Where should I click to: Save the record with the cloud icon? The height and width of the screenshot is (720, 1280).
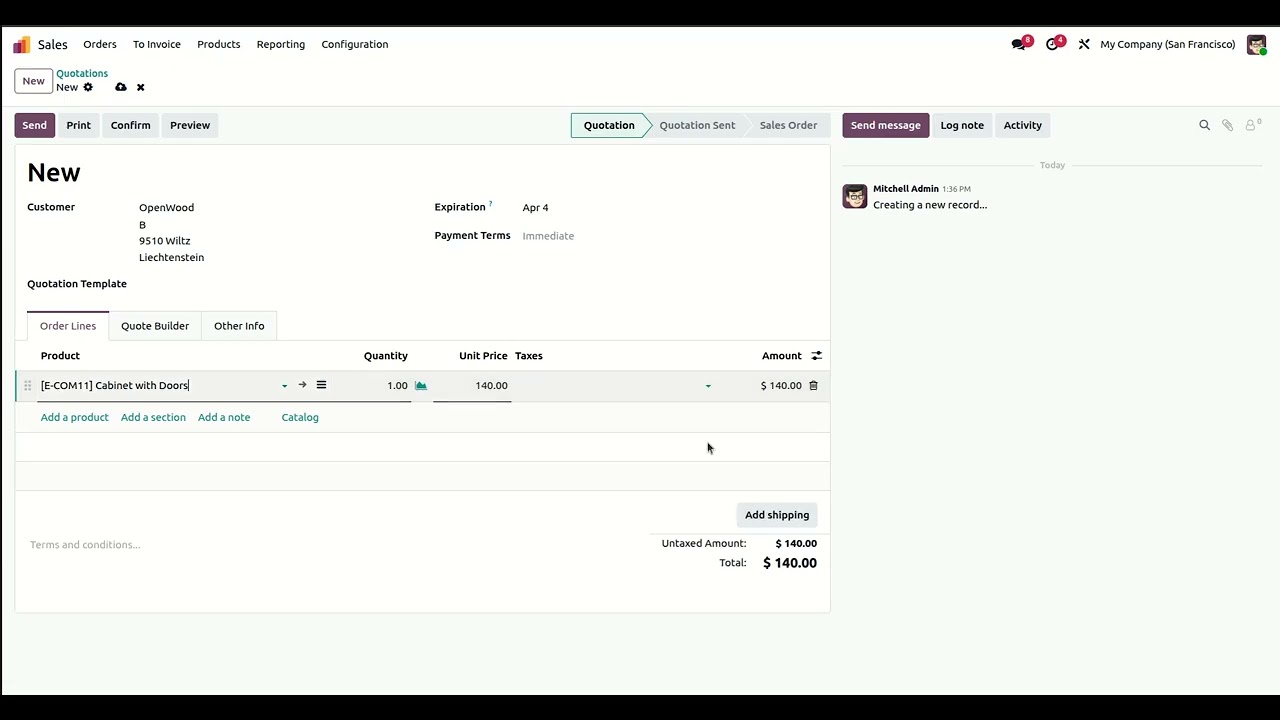tap(121, 87)
